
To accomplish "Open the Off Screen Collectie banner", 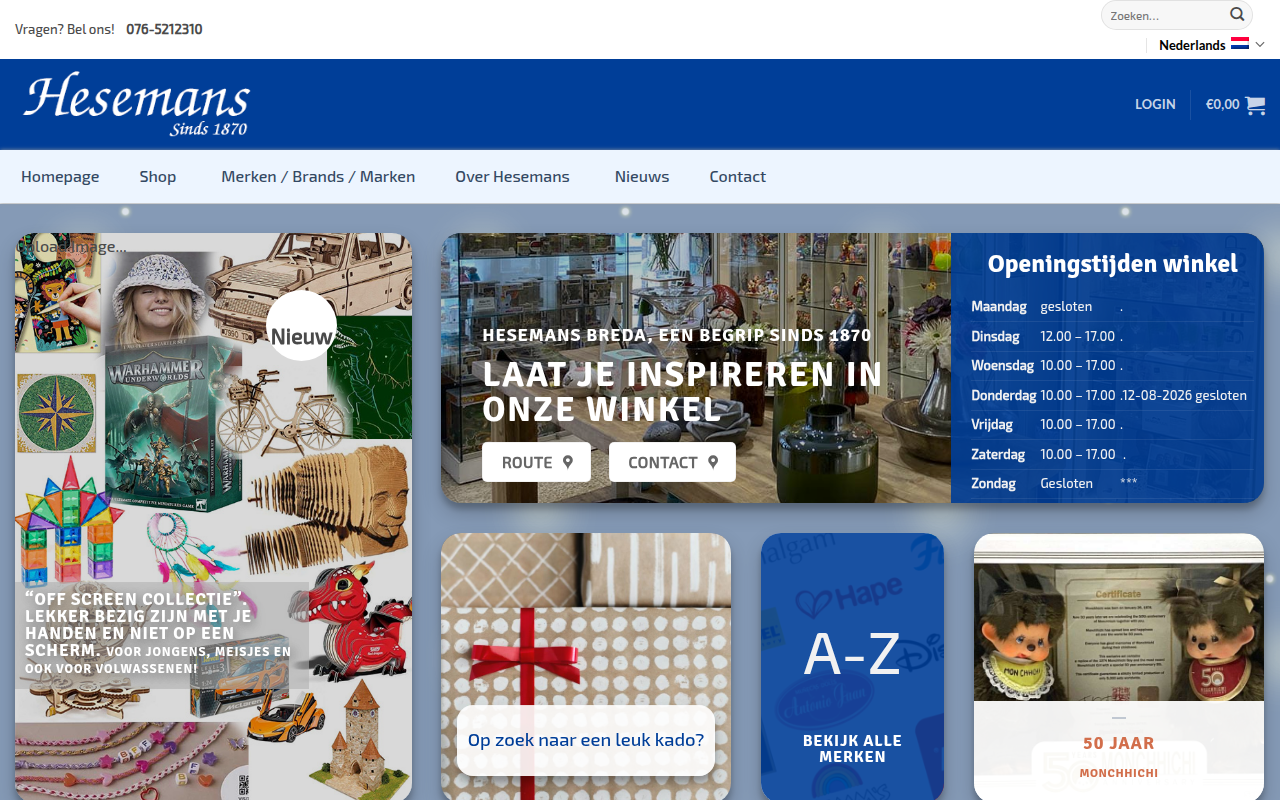I will pyautogui.click(x=213, y=516).
